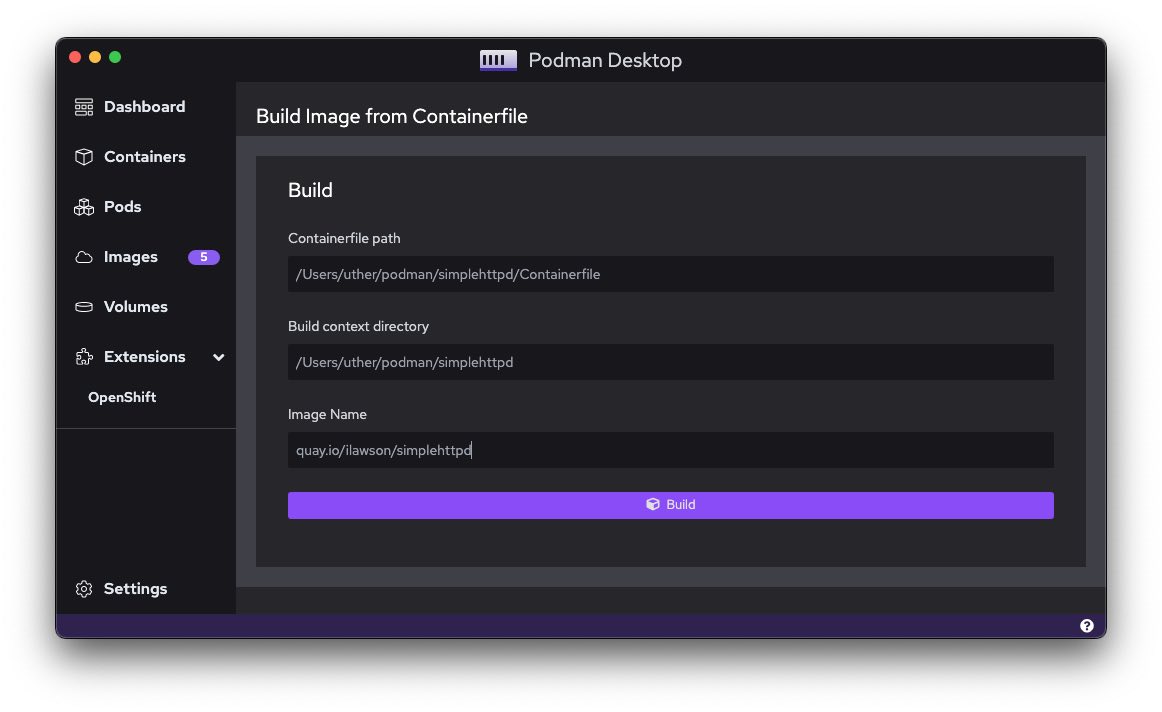Click the help question mark icon
The image size is (1162, 712).
[x=1086, y=626]
